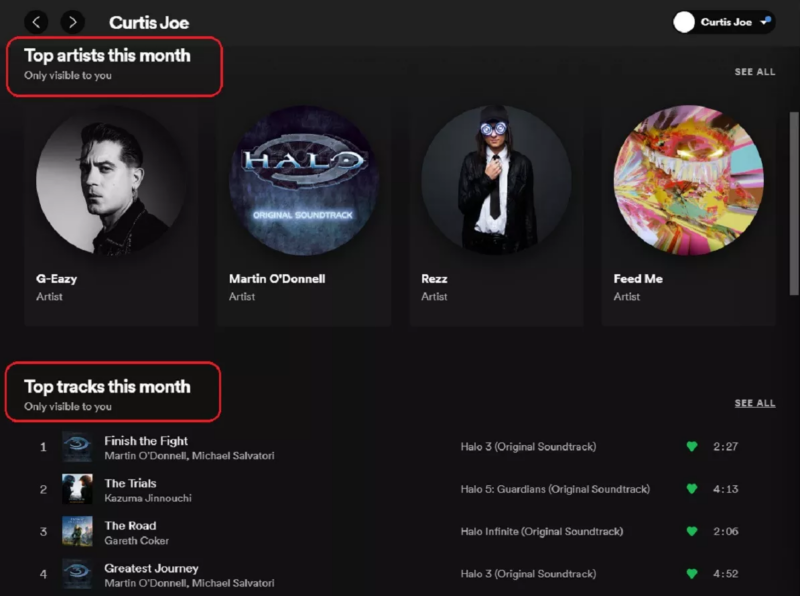Viewport: 800px width, 596px height.
Task: Click The Trials album art thumbnail
Action: point(77,489)
